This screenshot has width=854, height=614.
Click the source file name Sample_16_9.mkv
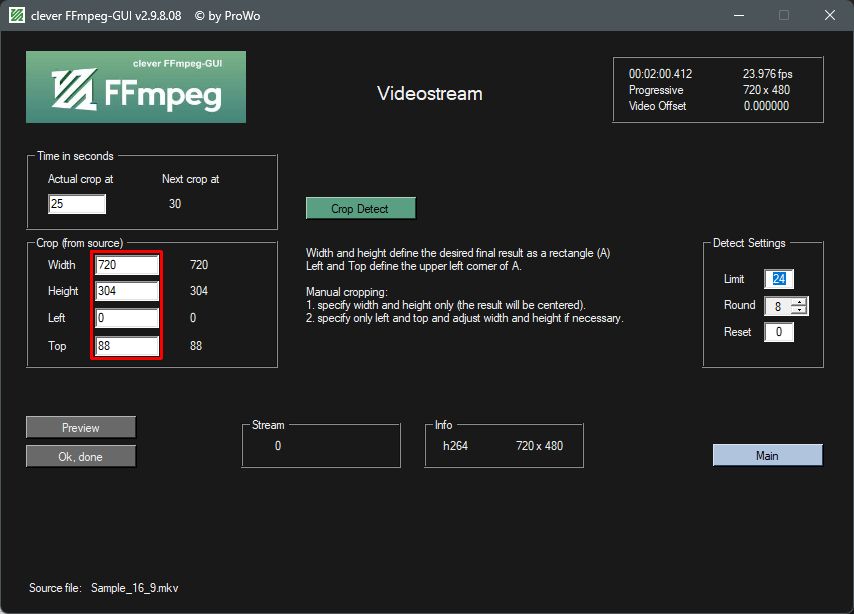pos(135,588)
